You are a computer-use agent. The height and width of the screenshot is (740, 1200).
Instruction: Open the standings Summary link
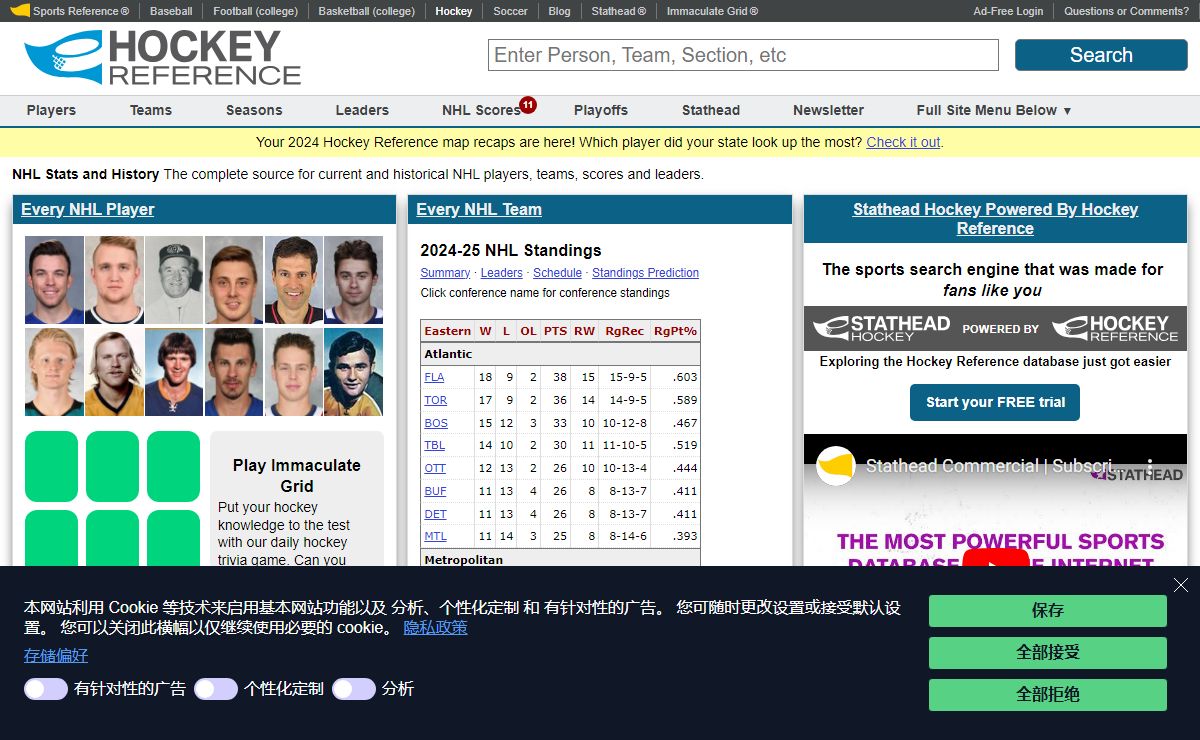click(x=445, y=273)
